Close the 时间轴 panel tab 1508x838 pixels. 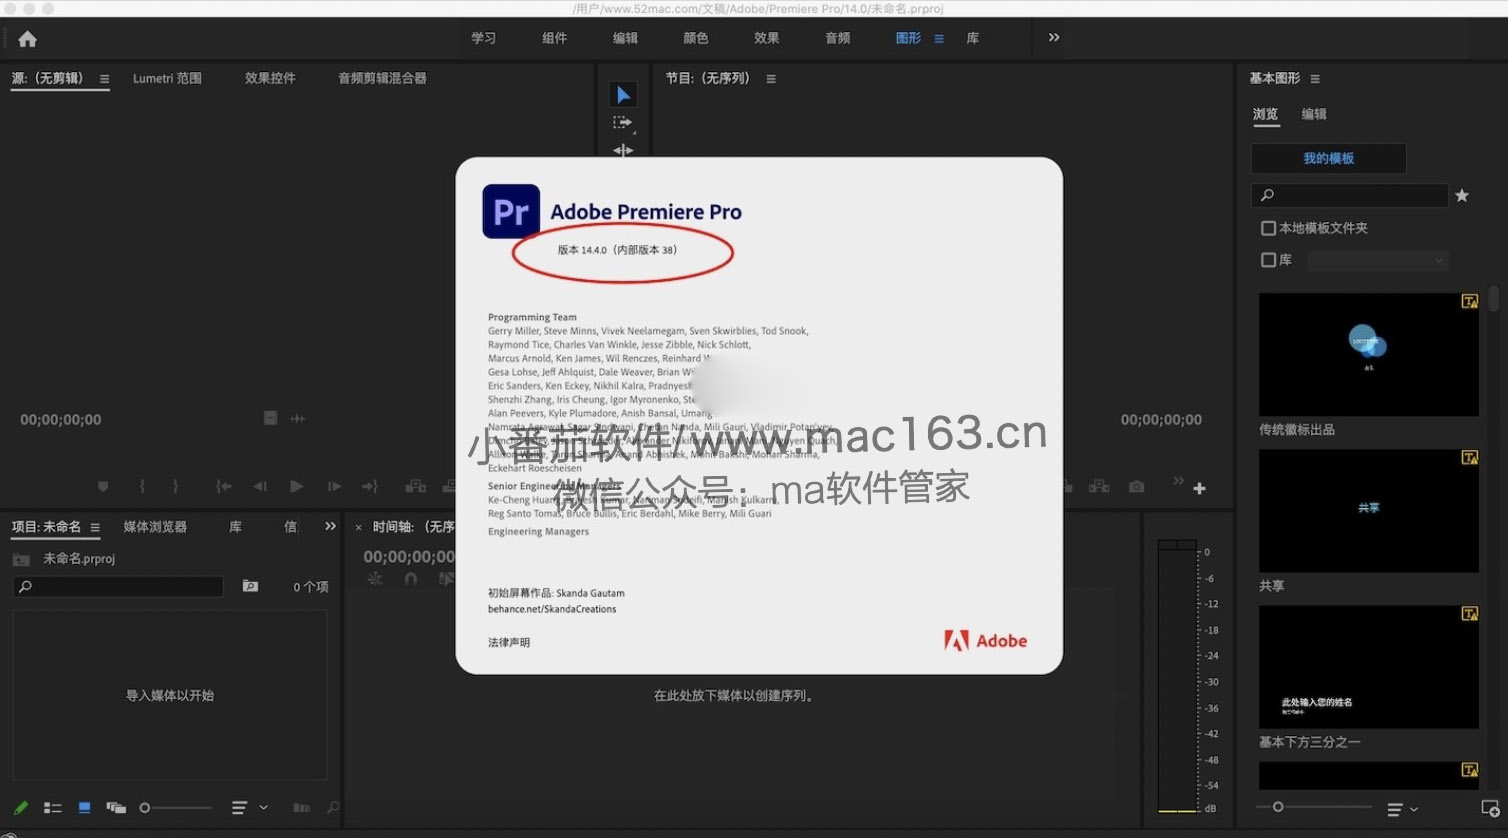(359, 527)
